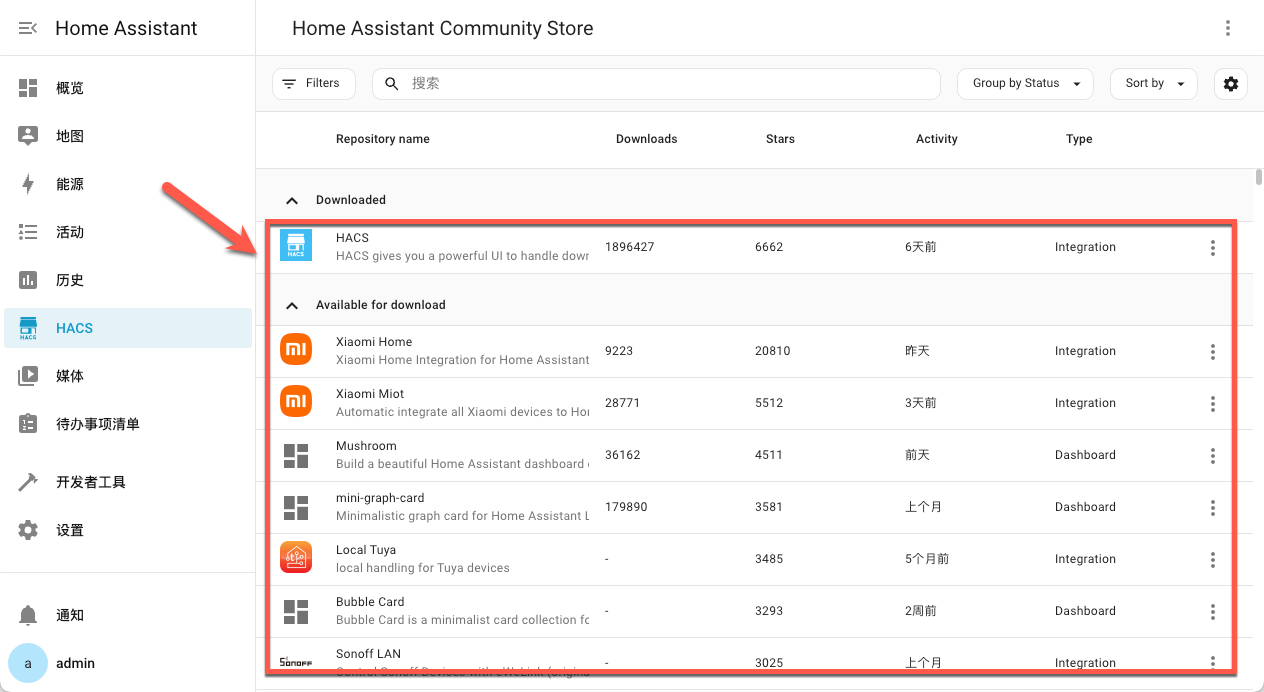This screenshot has width=1264, height=692.
Task: Click the 搜索 search field
Action: click(656, 83)
